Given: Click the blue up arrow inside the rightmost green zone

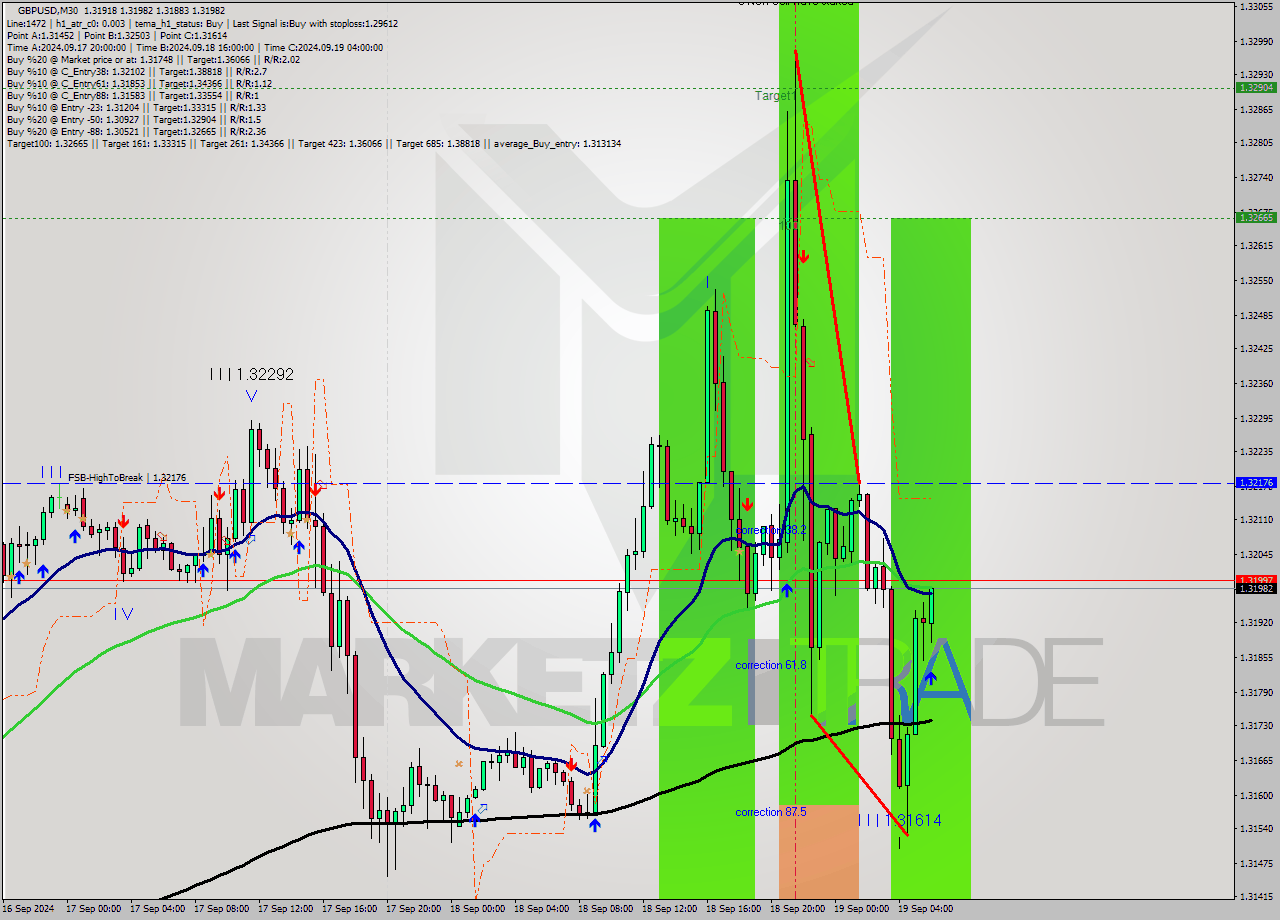Looking at the screenshot, I should click(x=930, y=678).
